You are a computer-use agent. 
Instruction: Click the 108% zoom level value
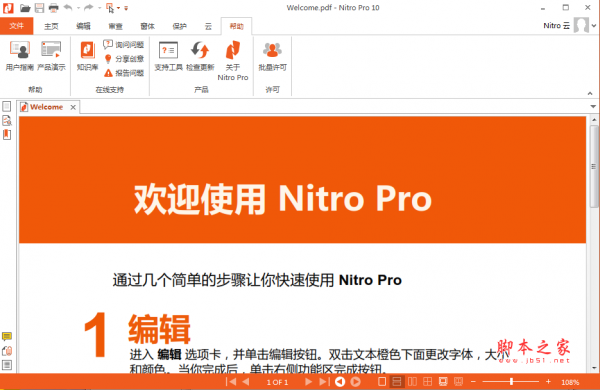570,382
